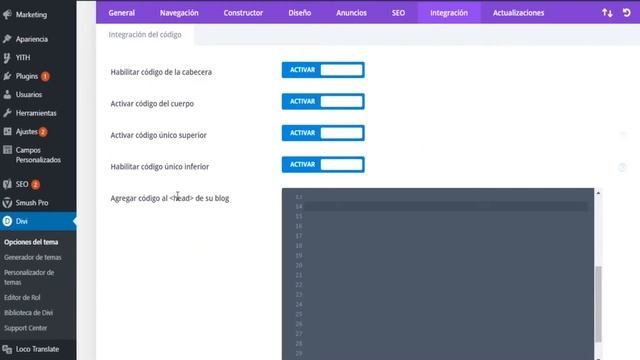Click the code editor scroll up arrow
Viewport: 640px width, 360px height.
tap(598, 193)
